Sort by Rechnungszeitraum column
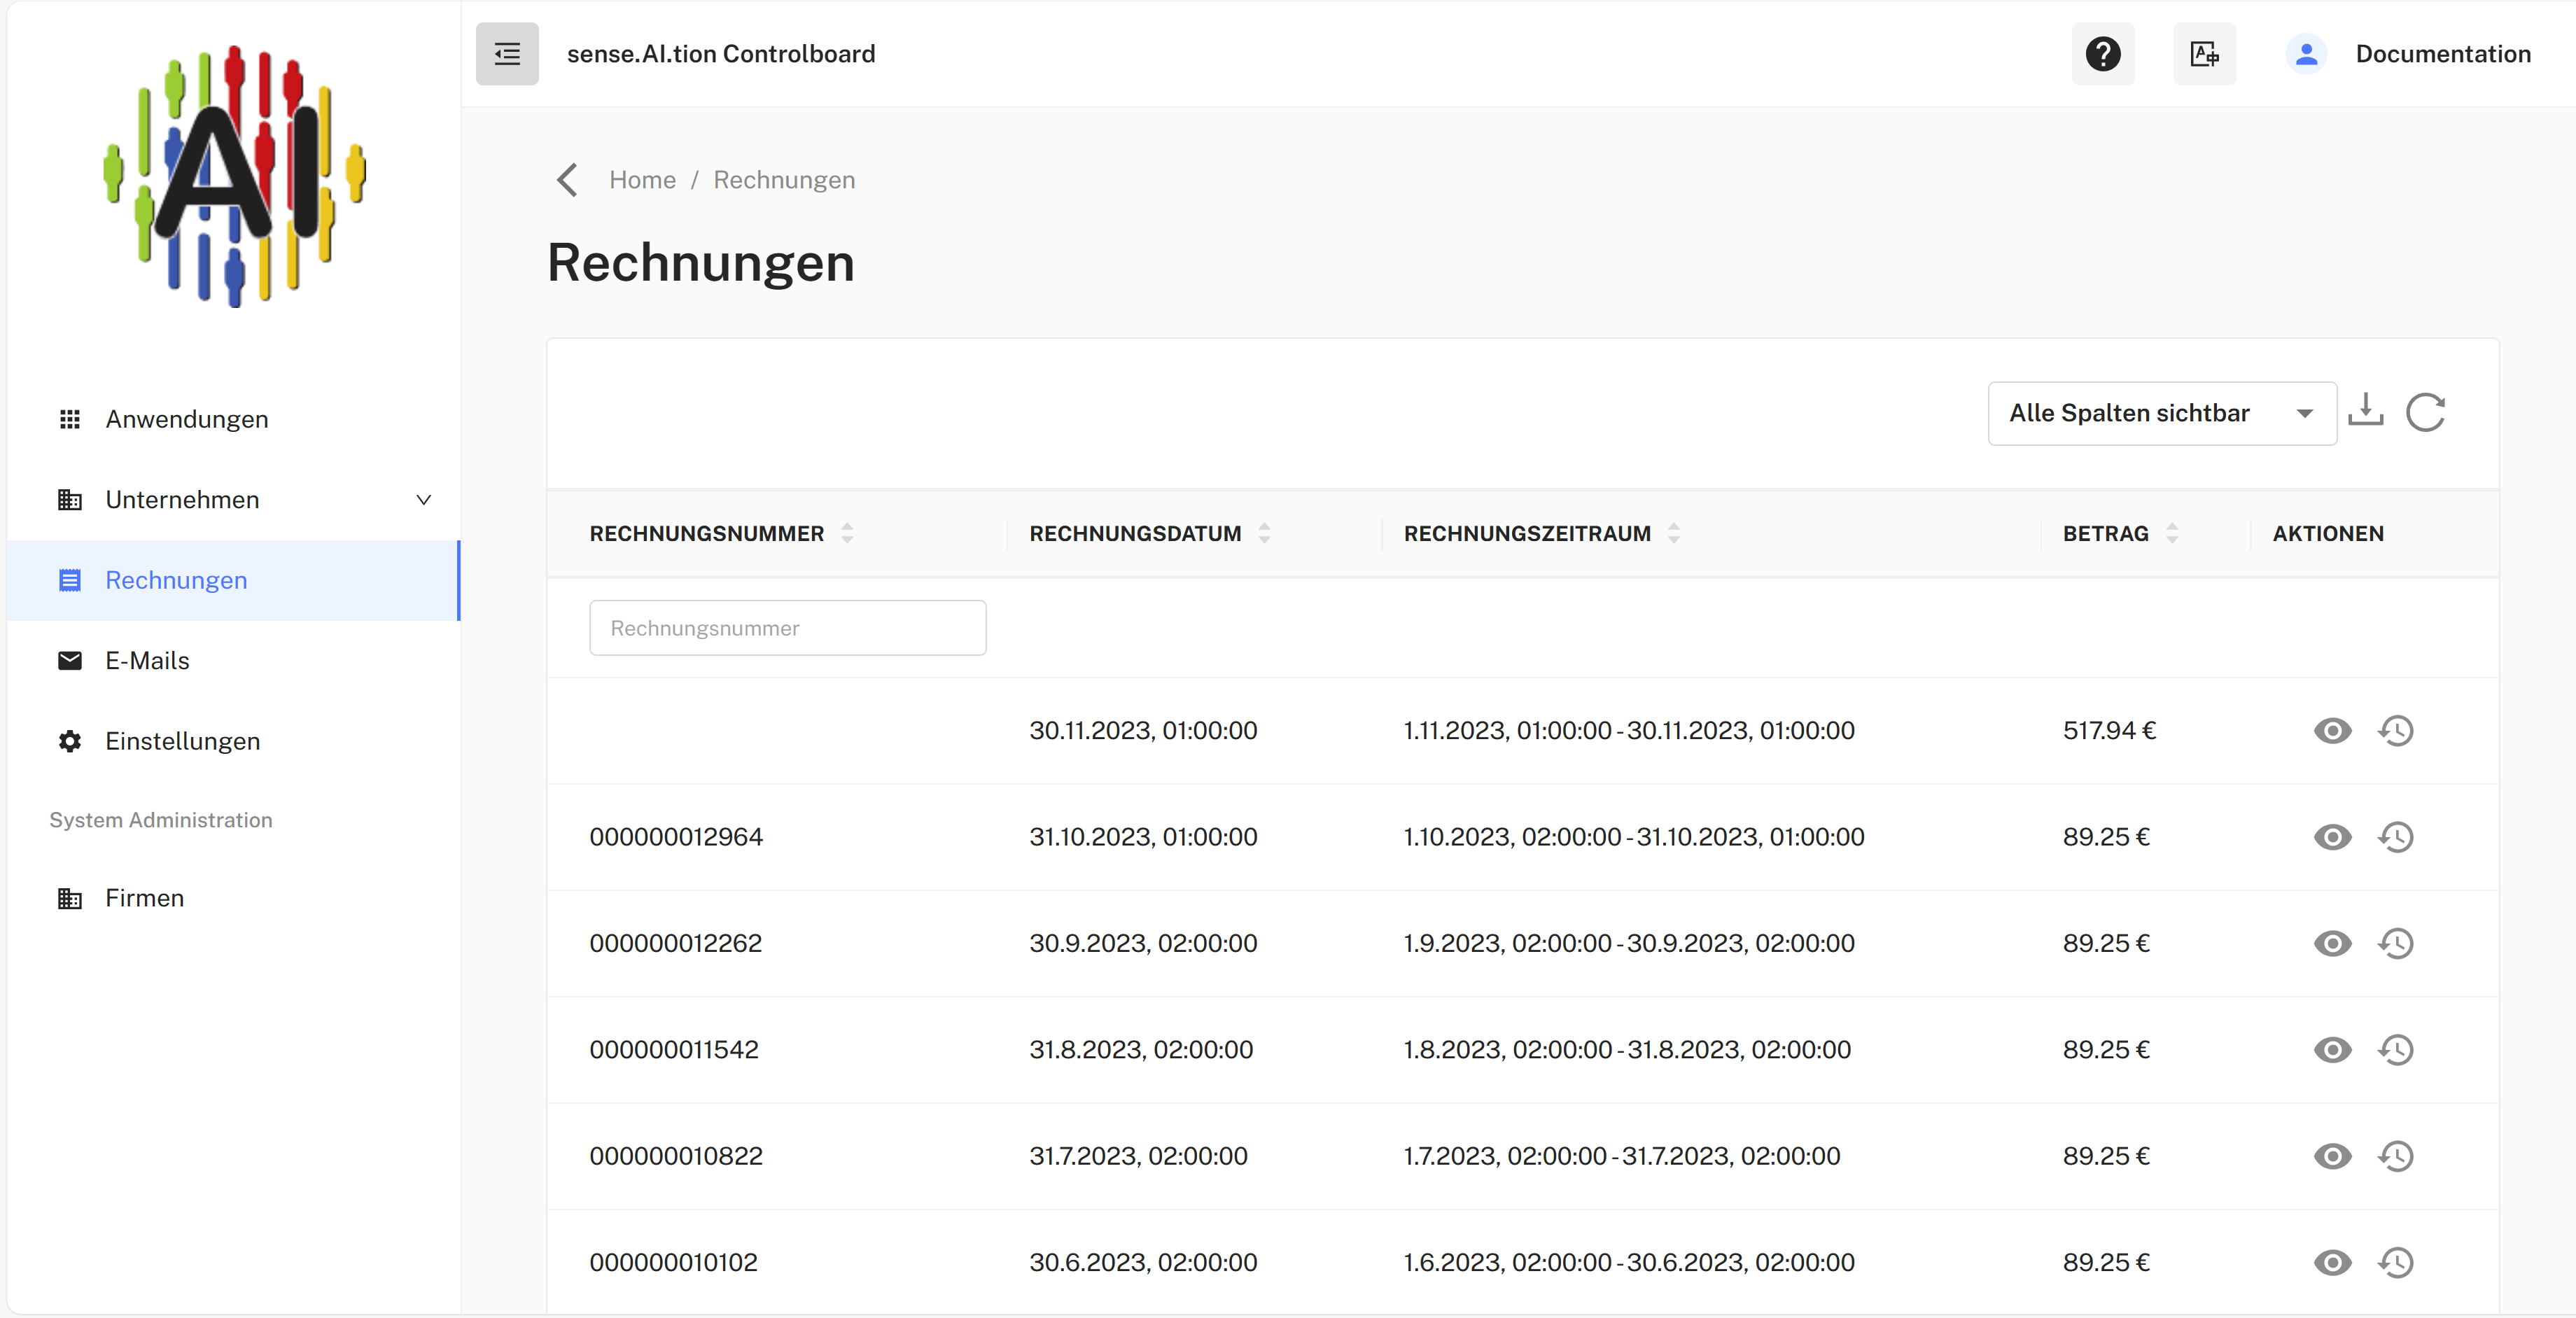 1673,533
